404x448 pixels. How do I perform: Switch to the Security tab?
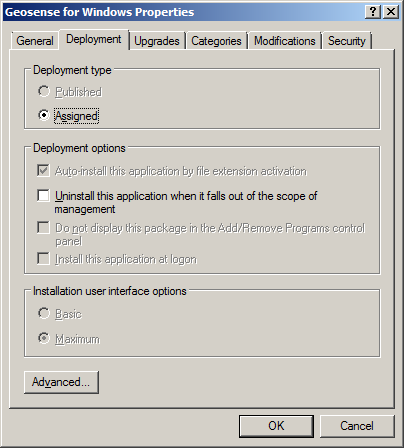(347, 41)
